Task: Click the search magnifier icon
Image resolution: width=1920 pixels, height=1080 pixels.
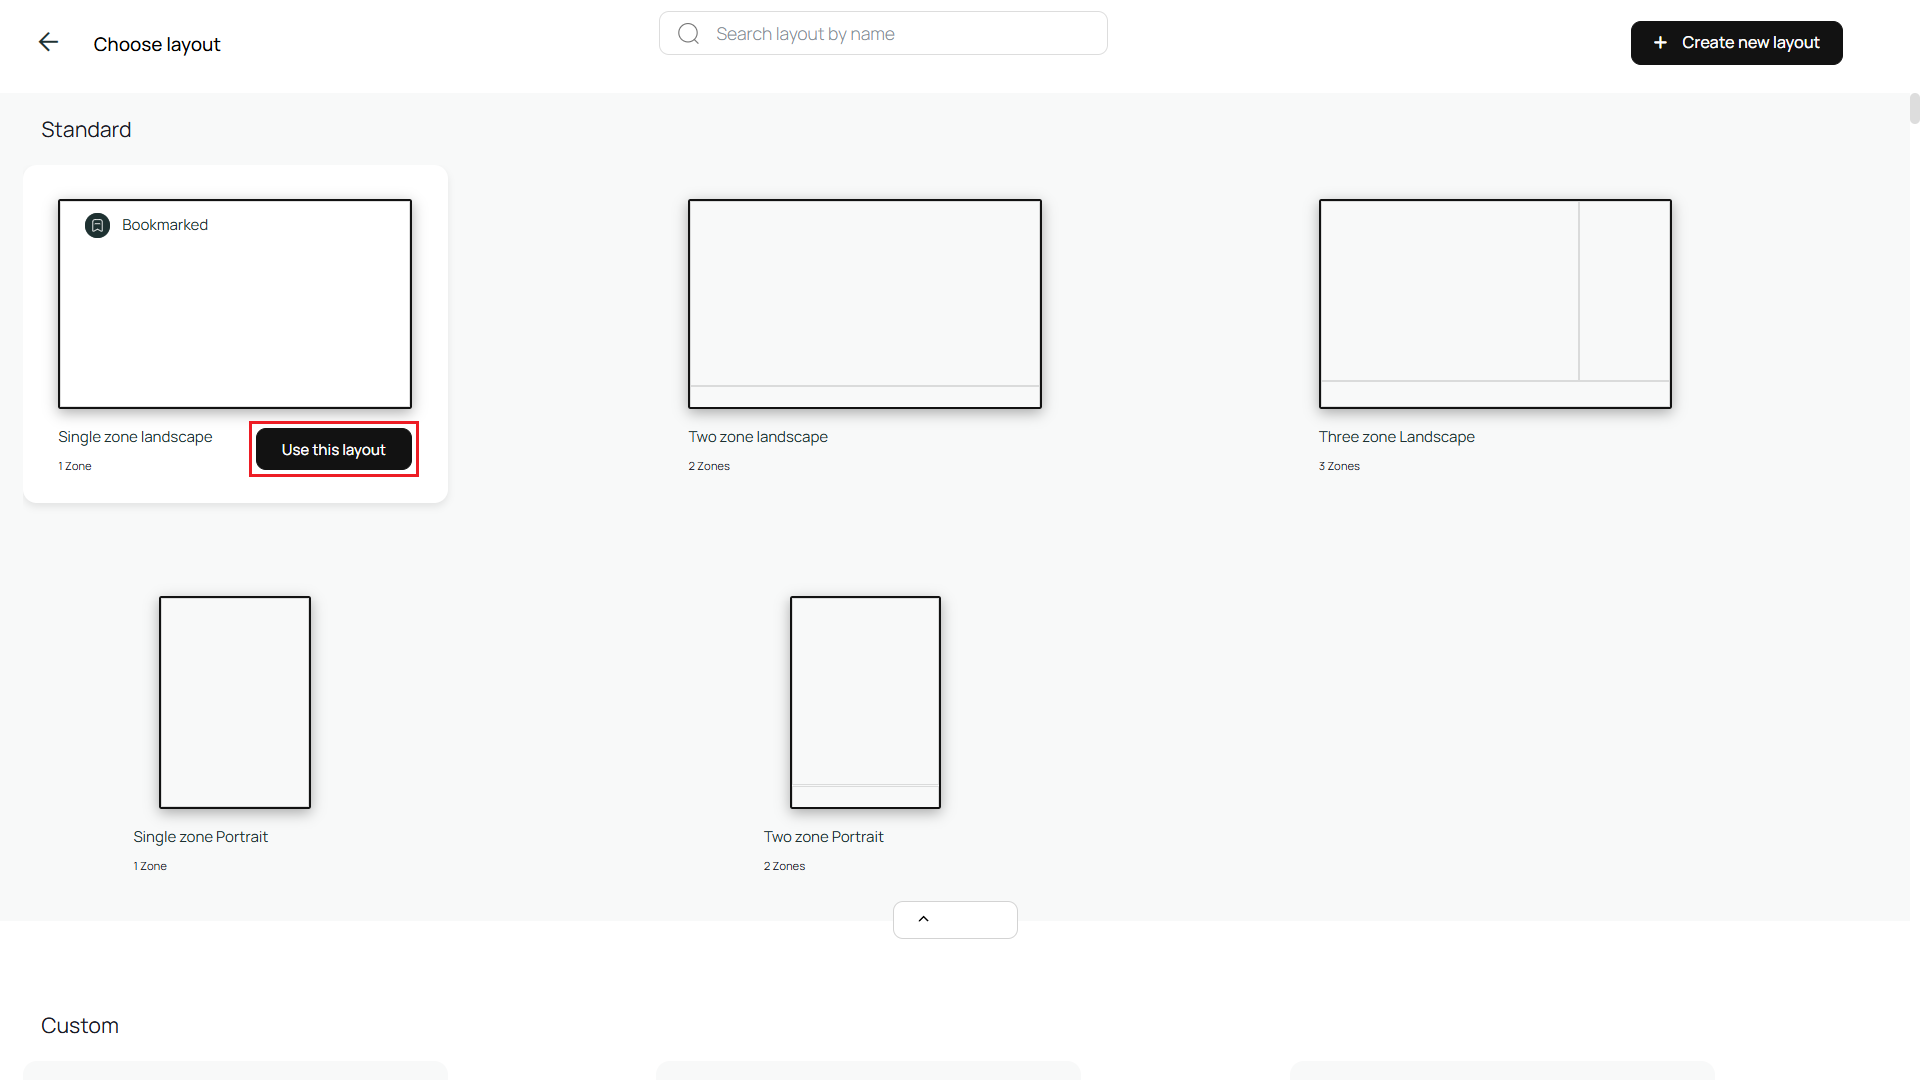Action: click(x=688, y=32)
